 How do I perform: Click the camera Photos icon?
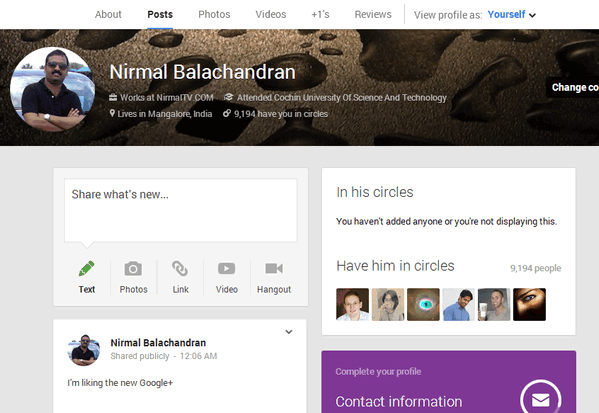[133, 269]
